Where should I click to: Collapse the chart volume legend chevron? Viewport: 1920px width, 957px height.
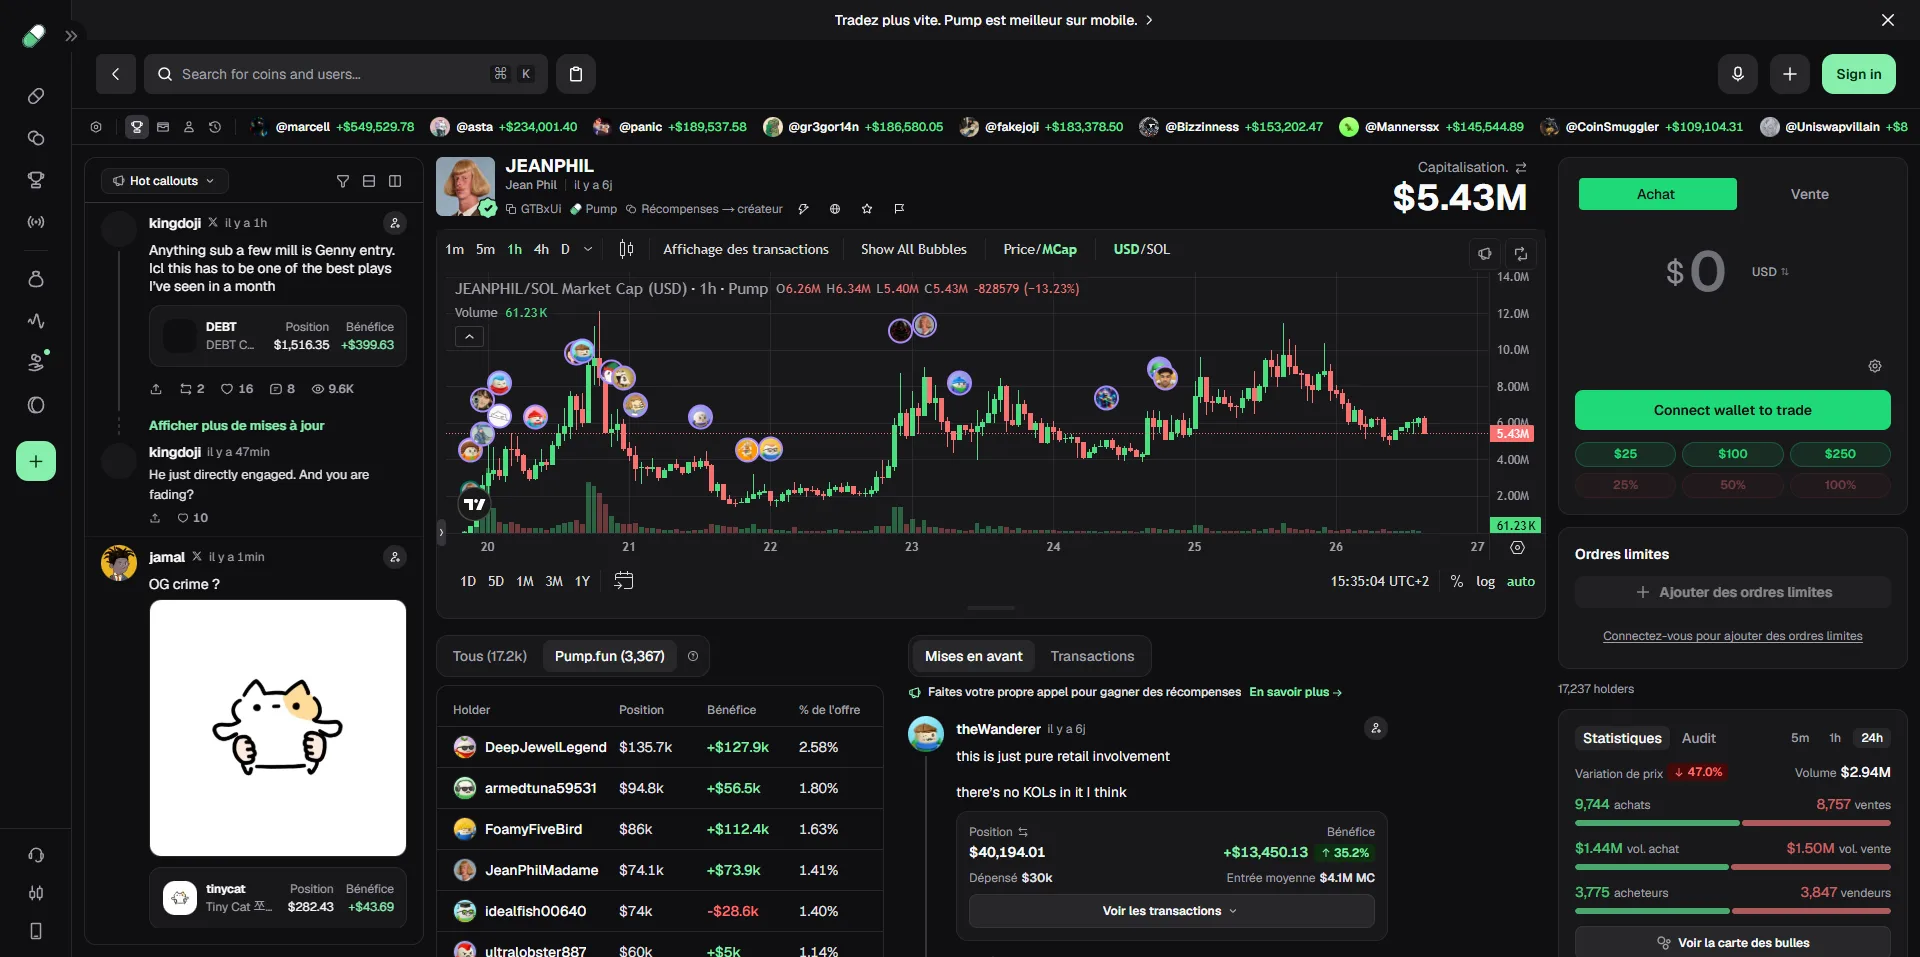click(469, 337)
